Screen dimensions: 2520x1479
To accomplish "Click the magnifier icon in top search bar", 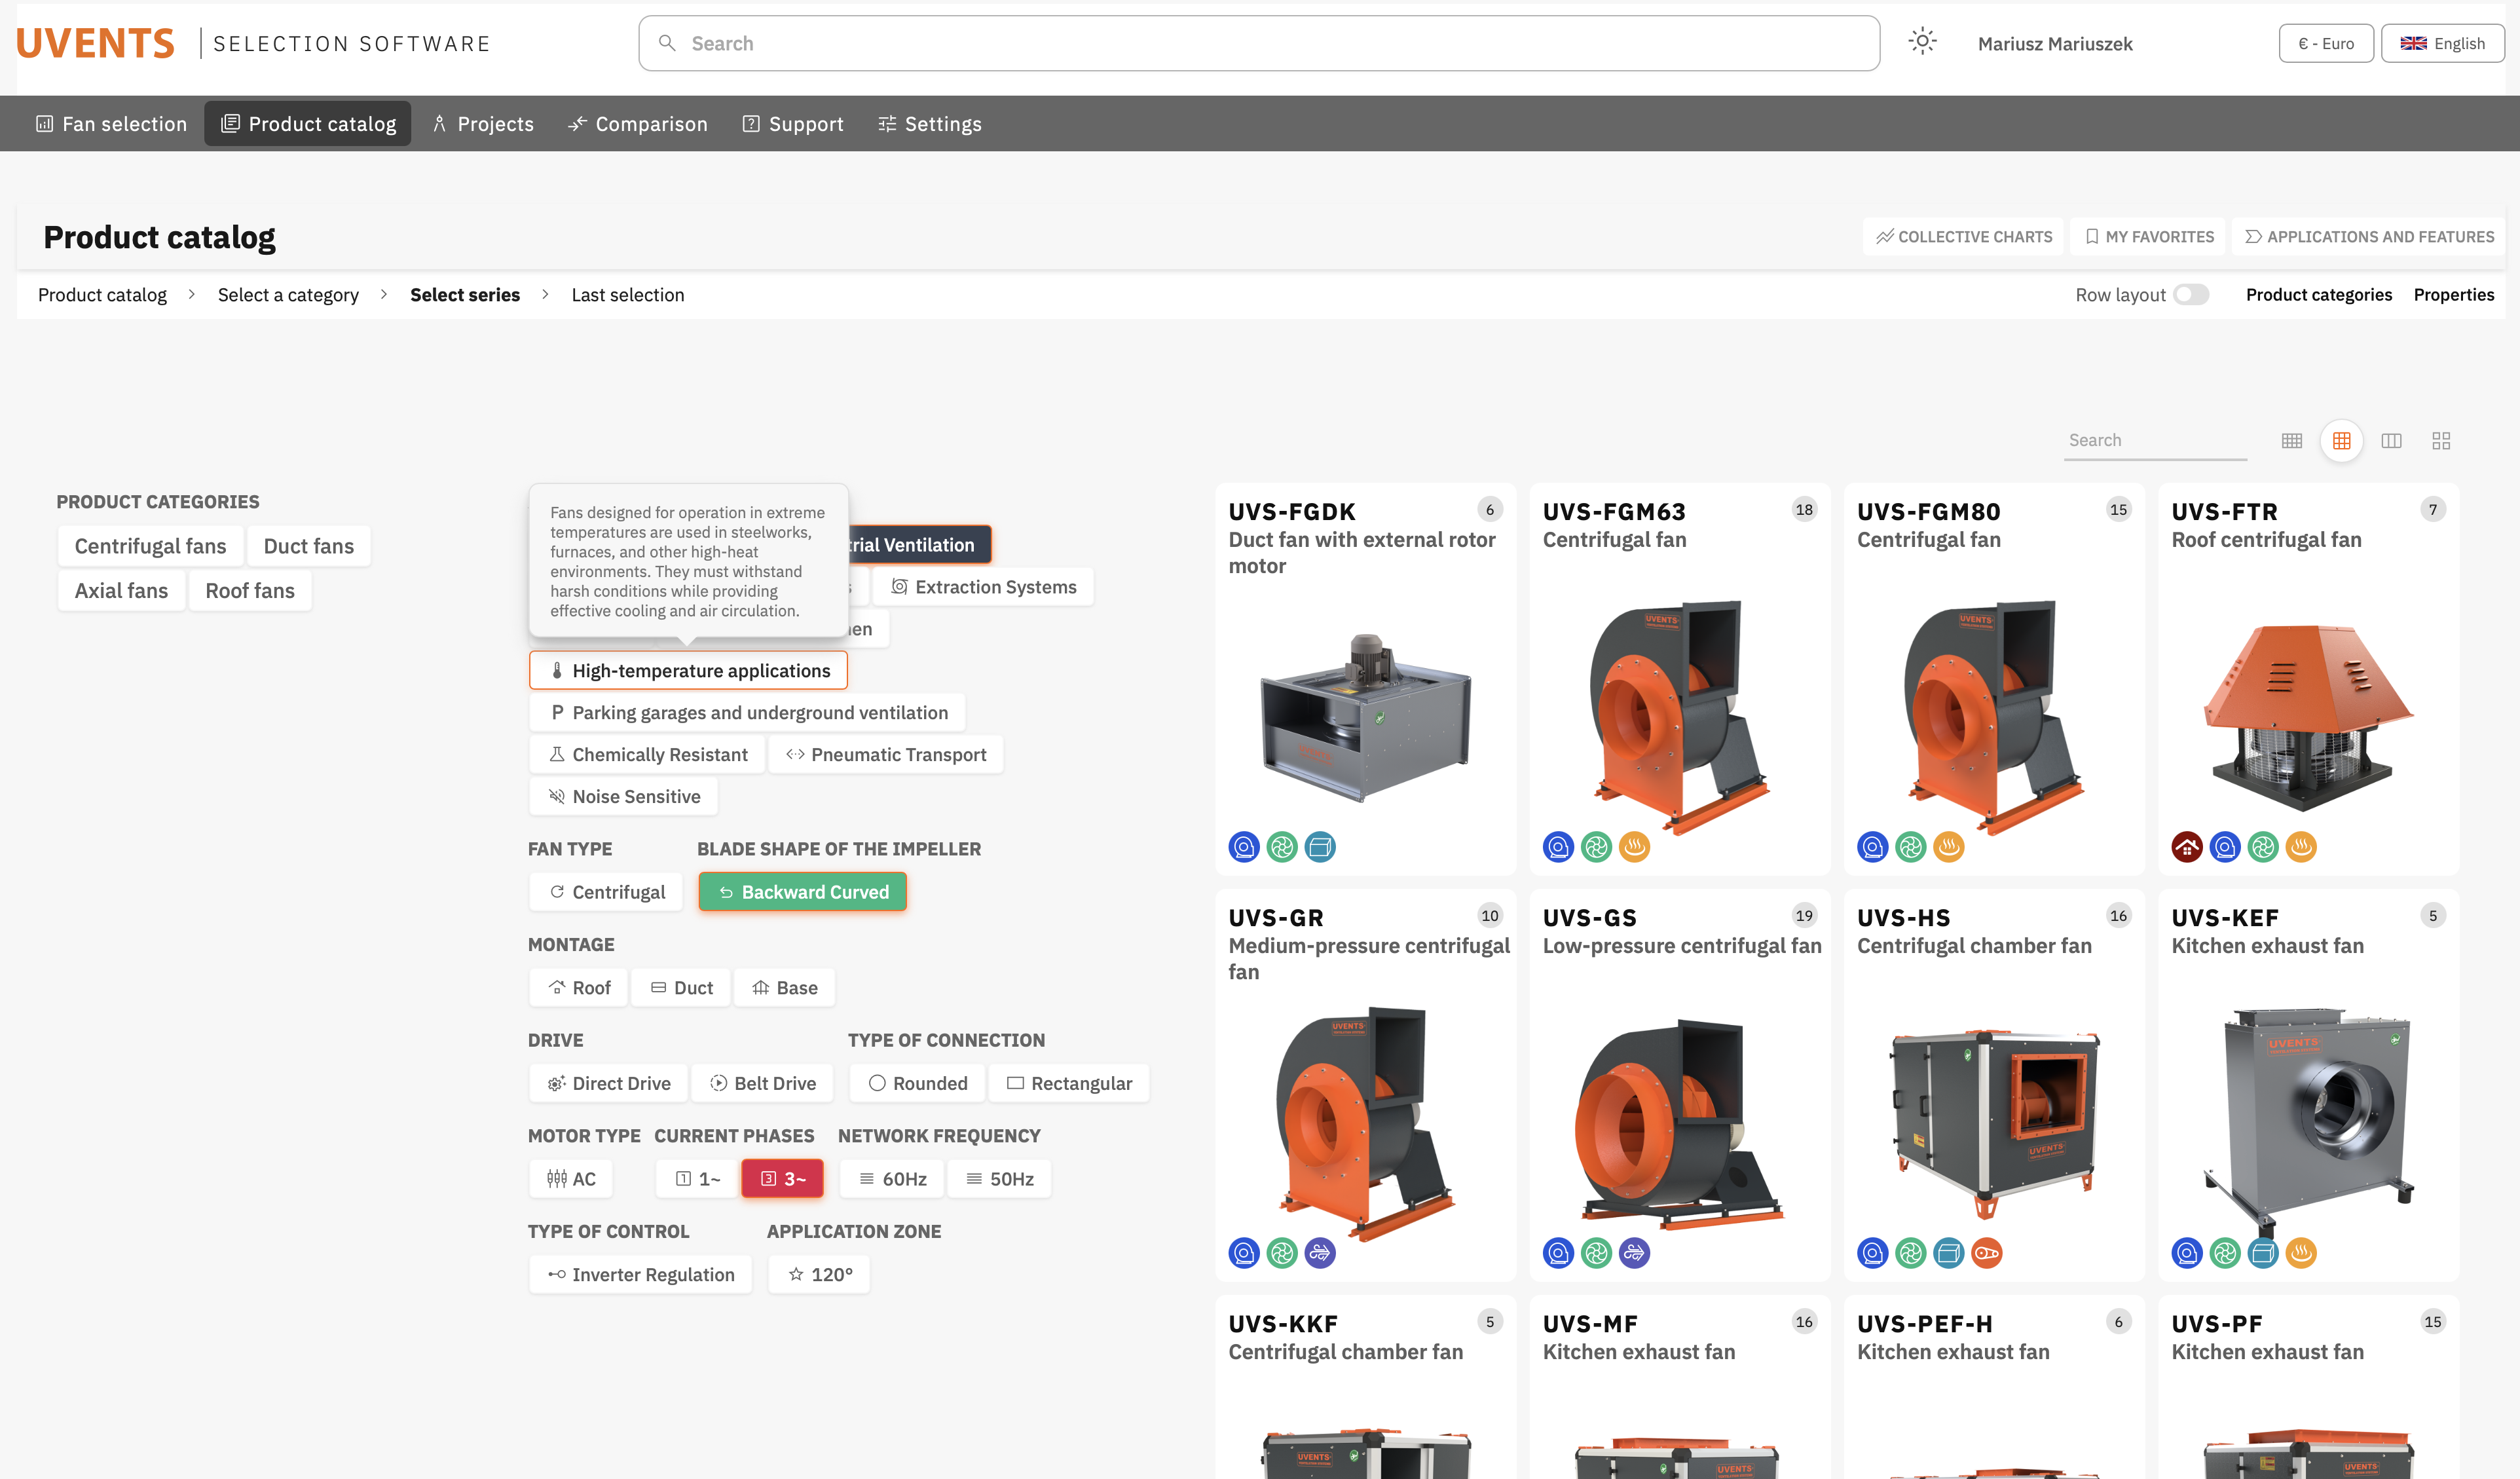I will (667, 43).
